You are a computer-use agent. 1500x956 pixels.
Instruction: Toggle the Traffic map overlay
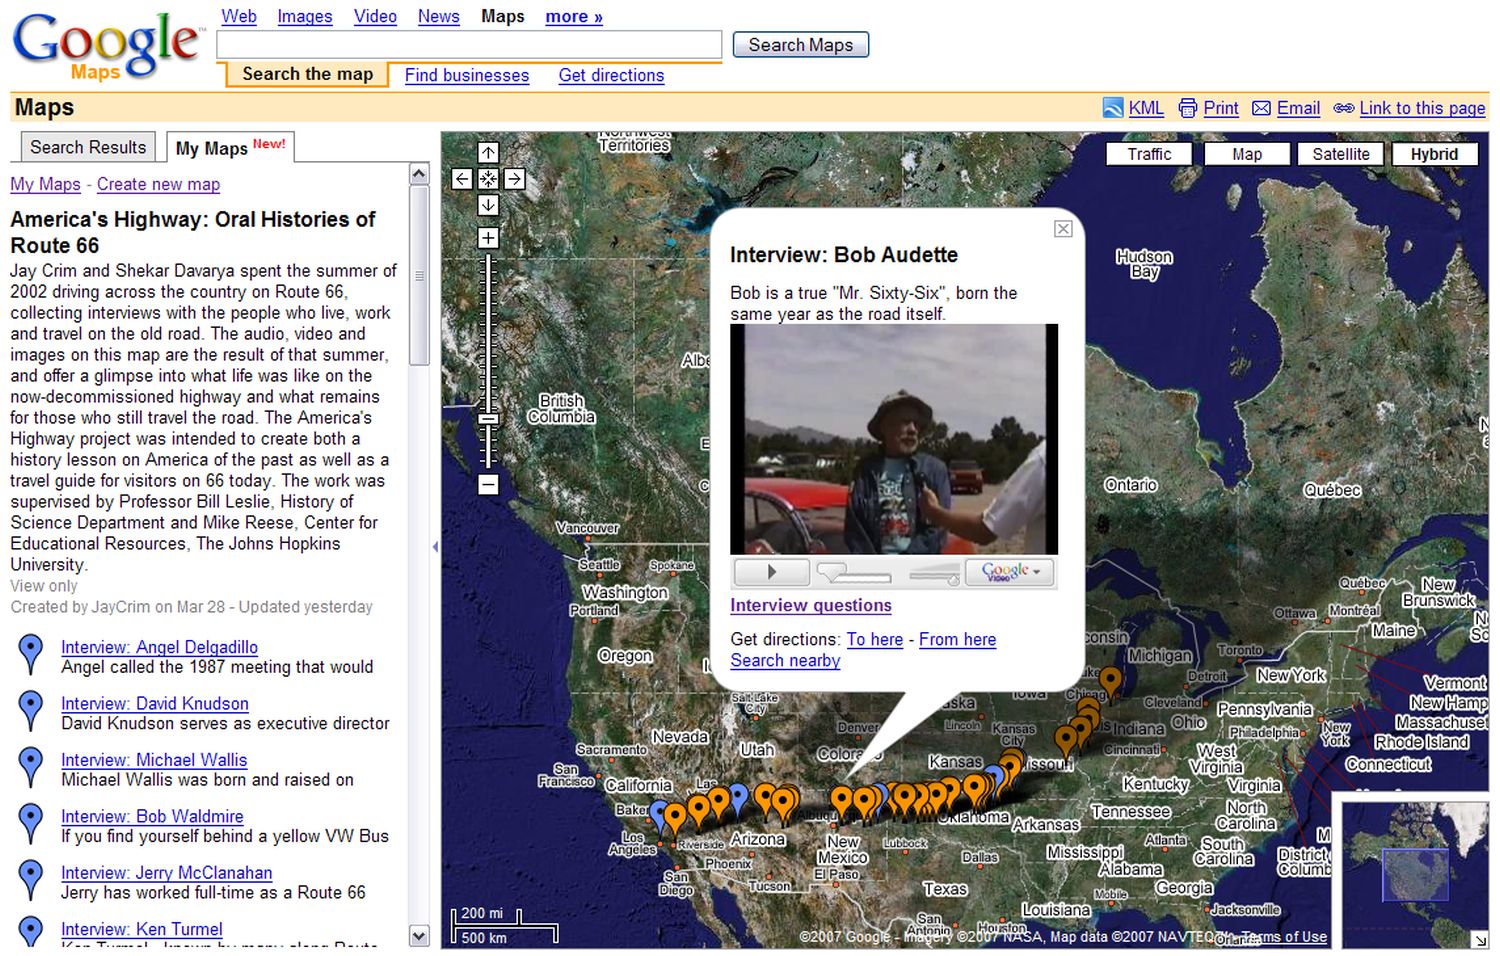coord(1148,154)
